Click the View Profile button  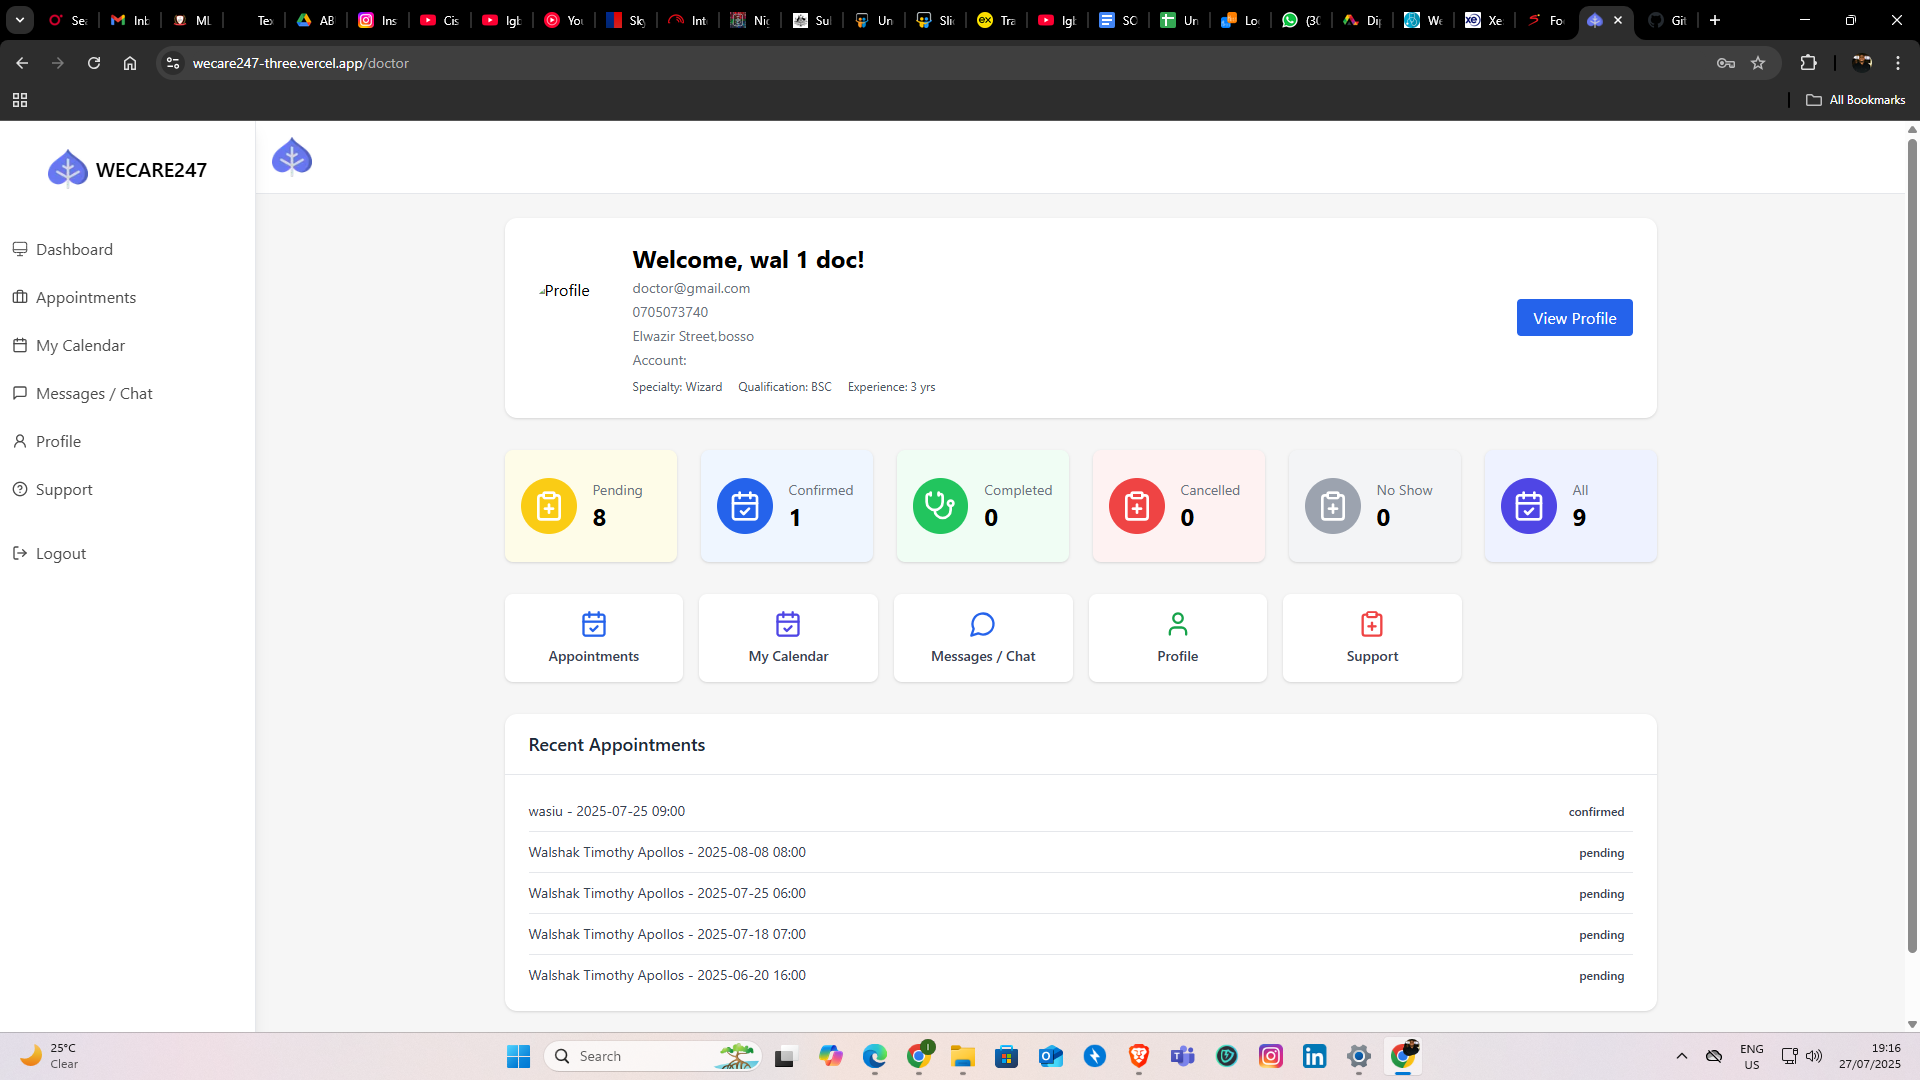click(1573, 317)
